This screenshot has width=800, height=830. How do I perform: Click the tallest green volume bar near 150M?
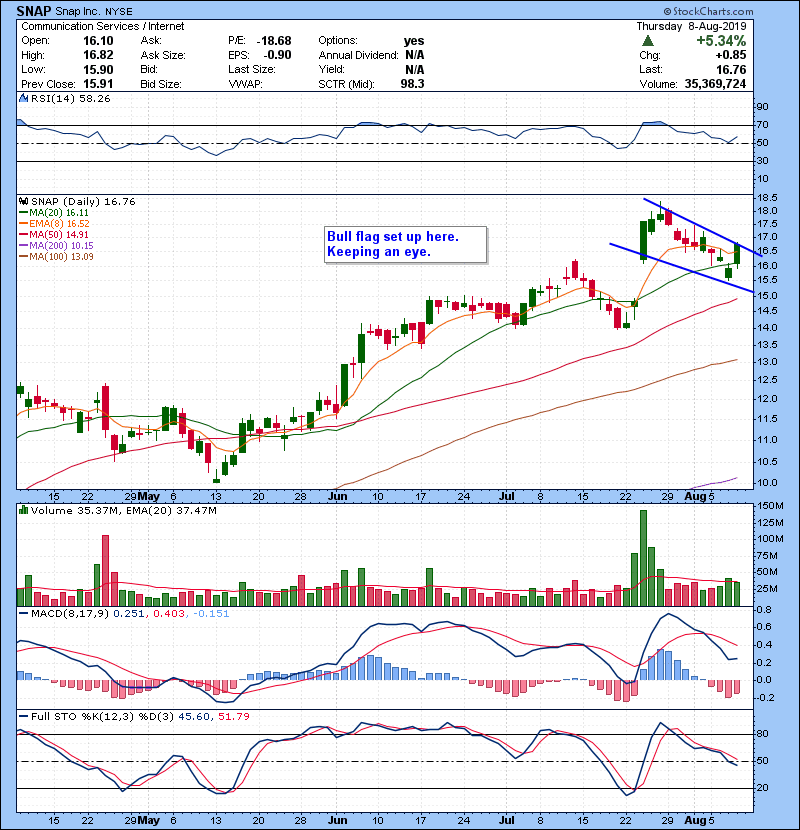[x=643, y=558]
